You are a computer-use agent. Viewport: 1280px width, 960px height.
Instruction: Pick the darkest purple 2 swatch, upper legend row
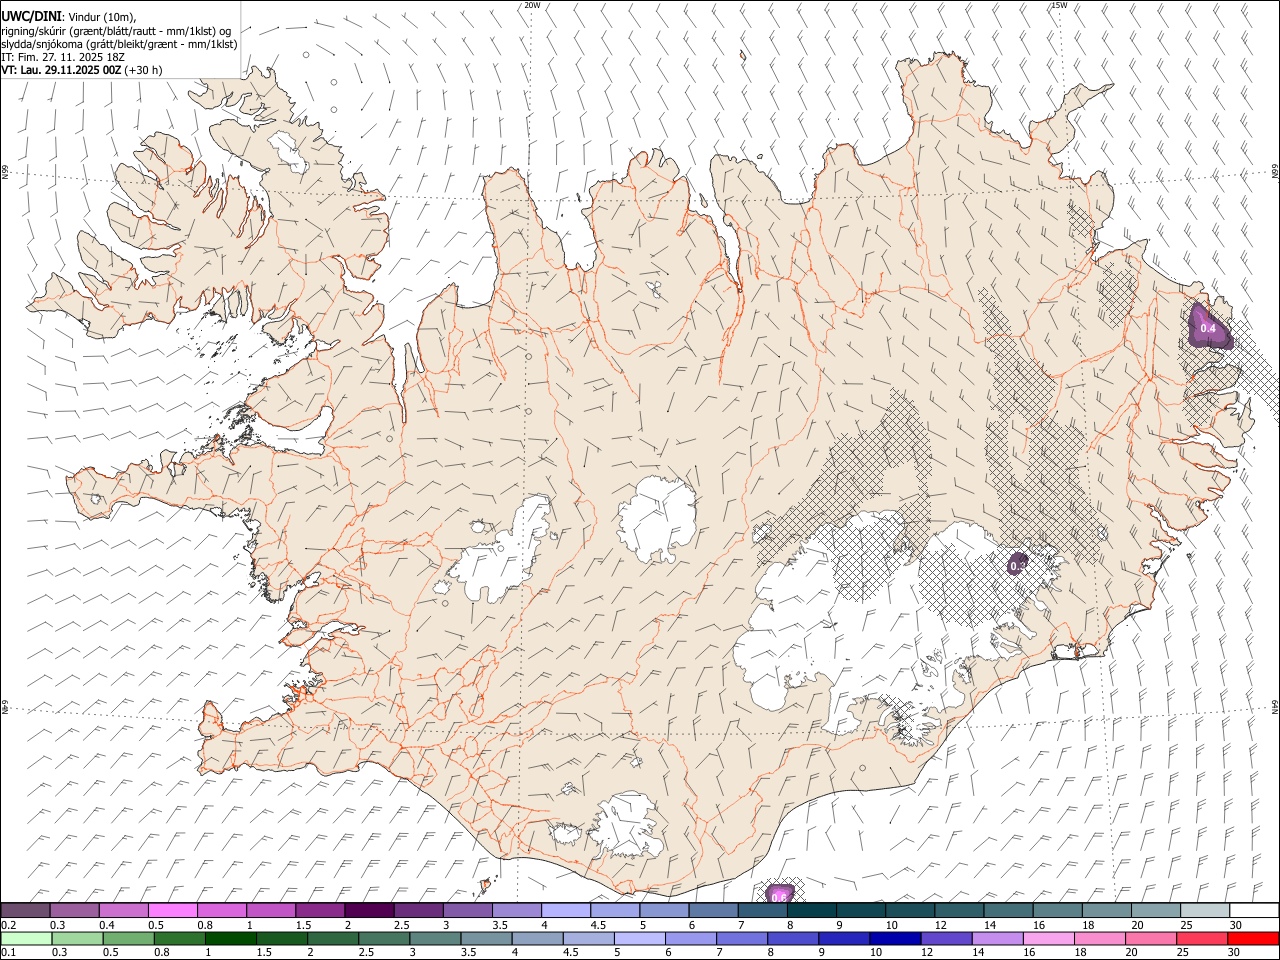click(369, 910)
